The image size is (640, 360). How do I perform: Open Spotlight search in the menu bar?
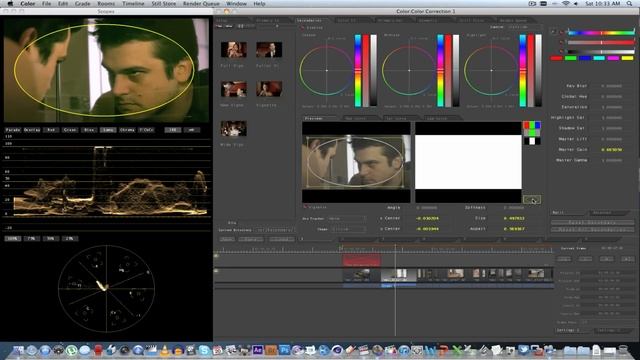(630, 4)
